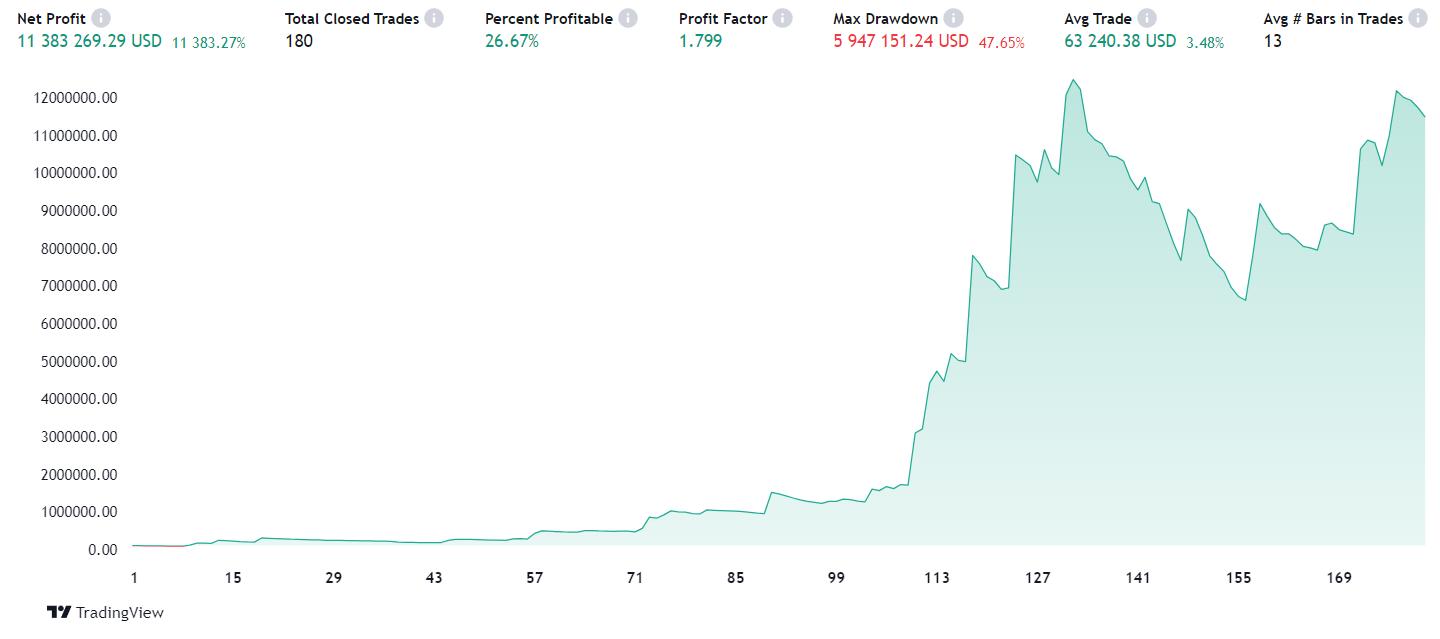Screen dimensions: 1440x639
Task: Open the info icon beside Avg Trade
Action: pos(1147,18)
